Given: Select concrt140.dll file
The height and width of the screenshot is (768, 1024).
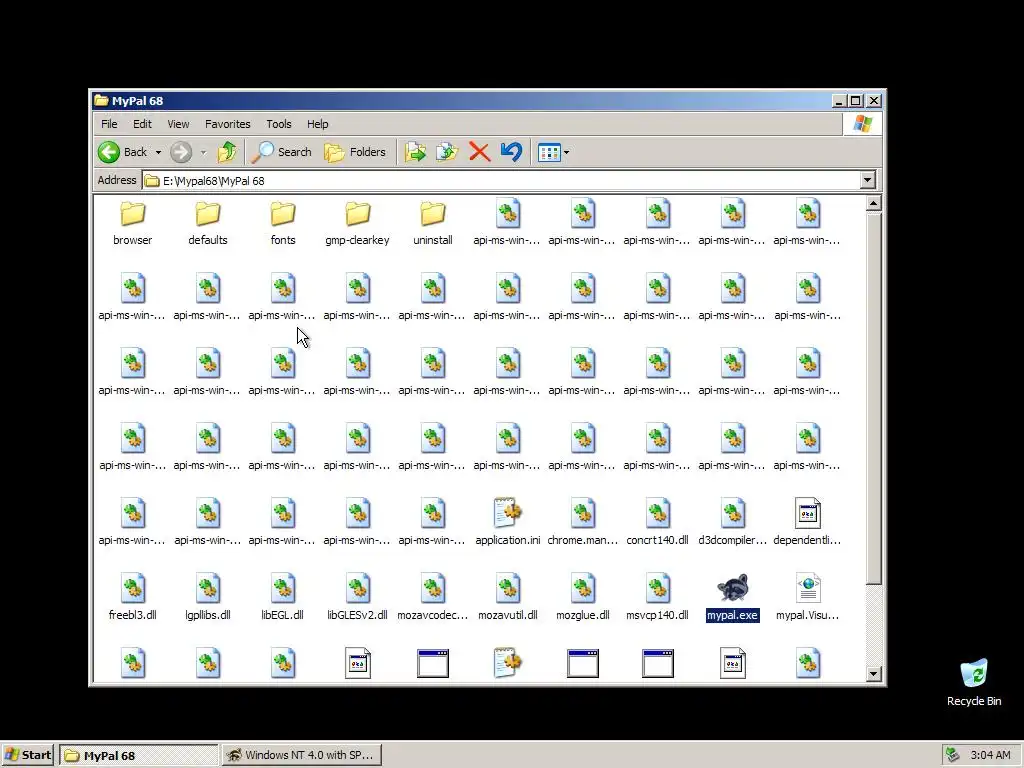Looking at the screenshot, I should pos(657,523).
